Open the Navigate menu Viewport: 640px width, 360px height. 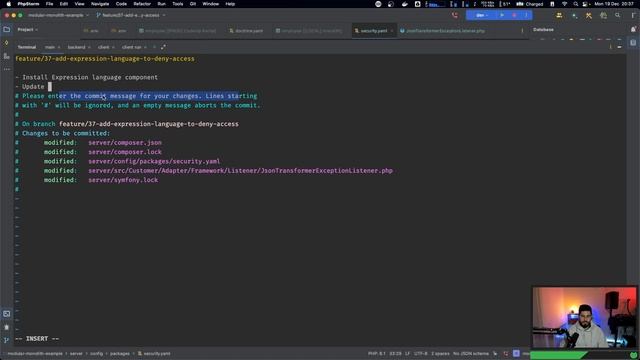click(x=100, y=4)
